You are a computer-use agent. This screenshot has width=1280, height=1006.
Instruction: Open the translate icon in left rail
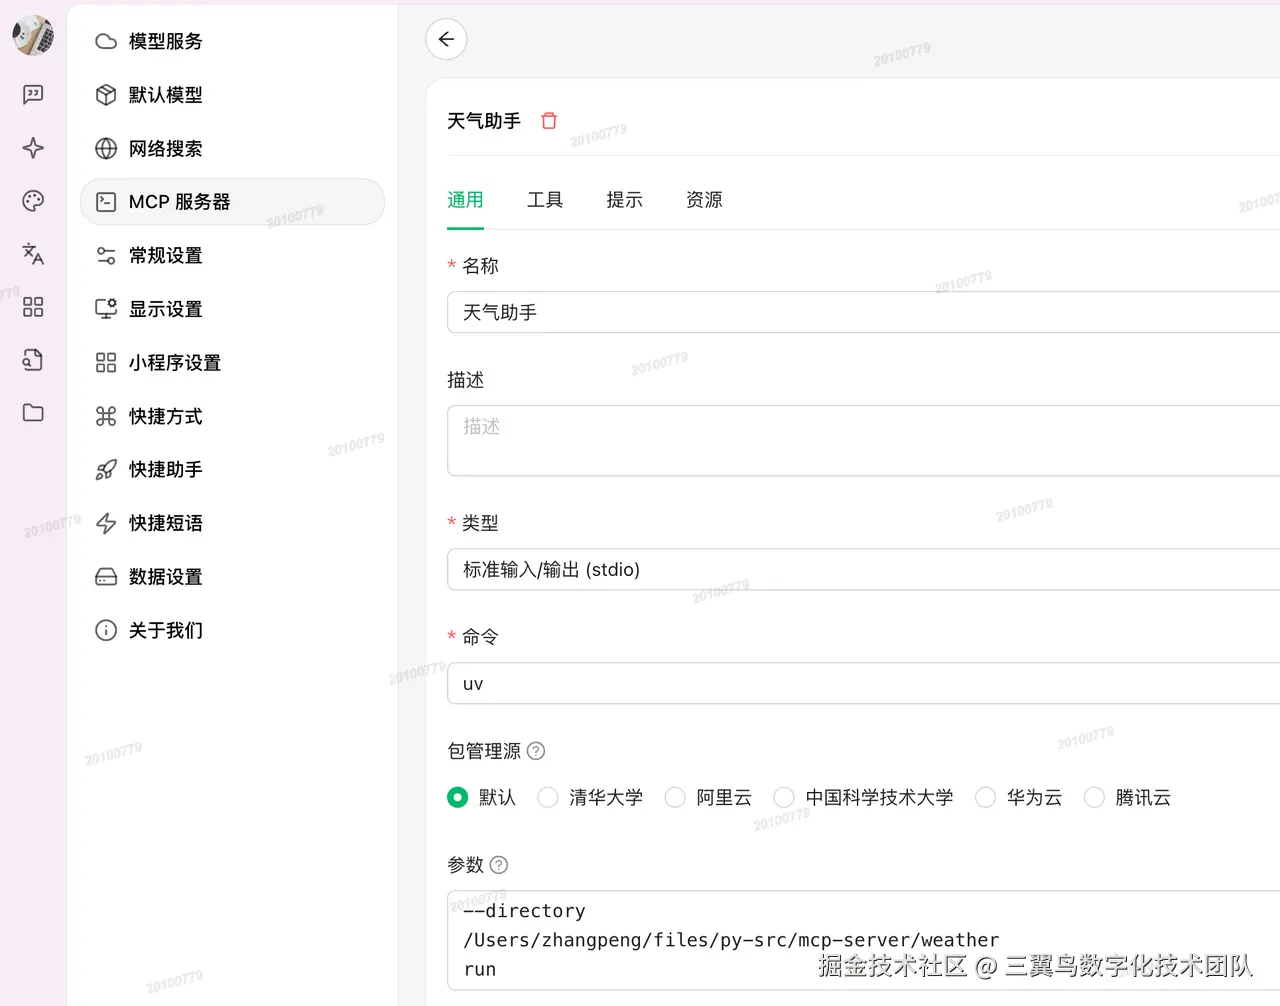click(x=33, y=254)
